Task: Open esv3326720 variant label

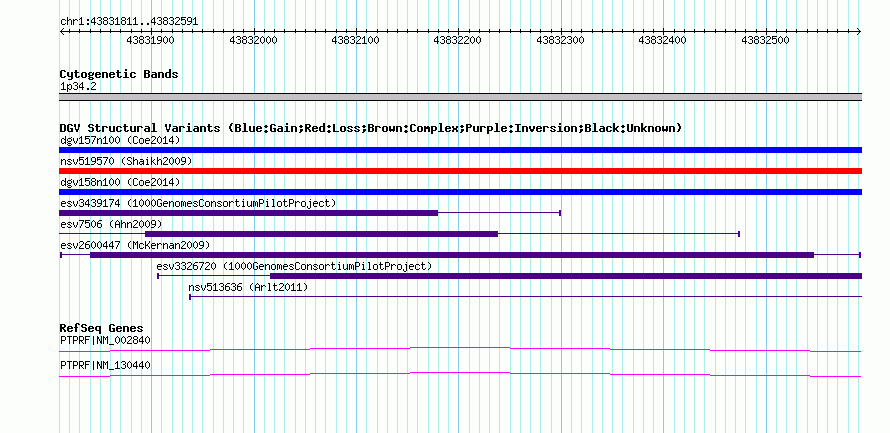Action: pos(294,266)
